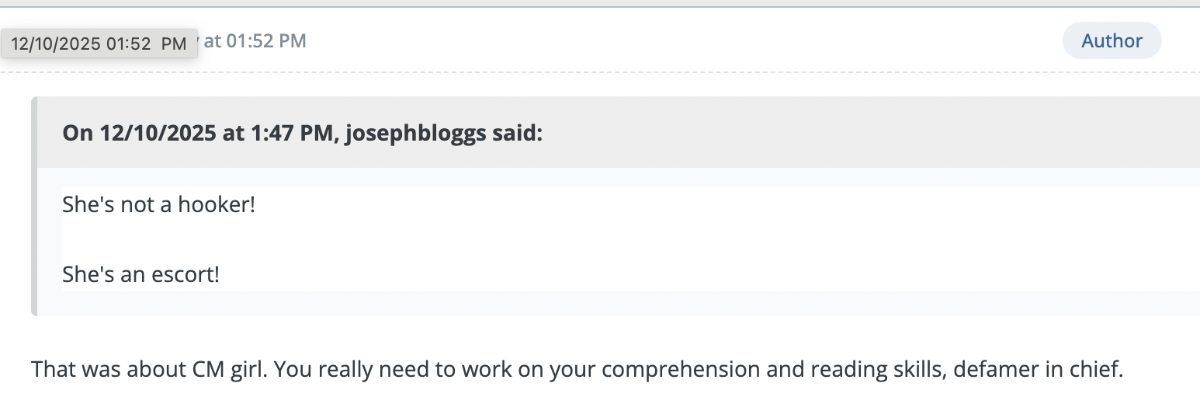
Task: Click the quoted line "She's not a hooker!"
Action: tap(152, 205)
